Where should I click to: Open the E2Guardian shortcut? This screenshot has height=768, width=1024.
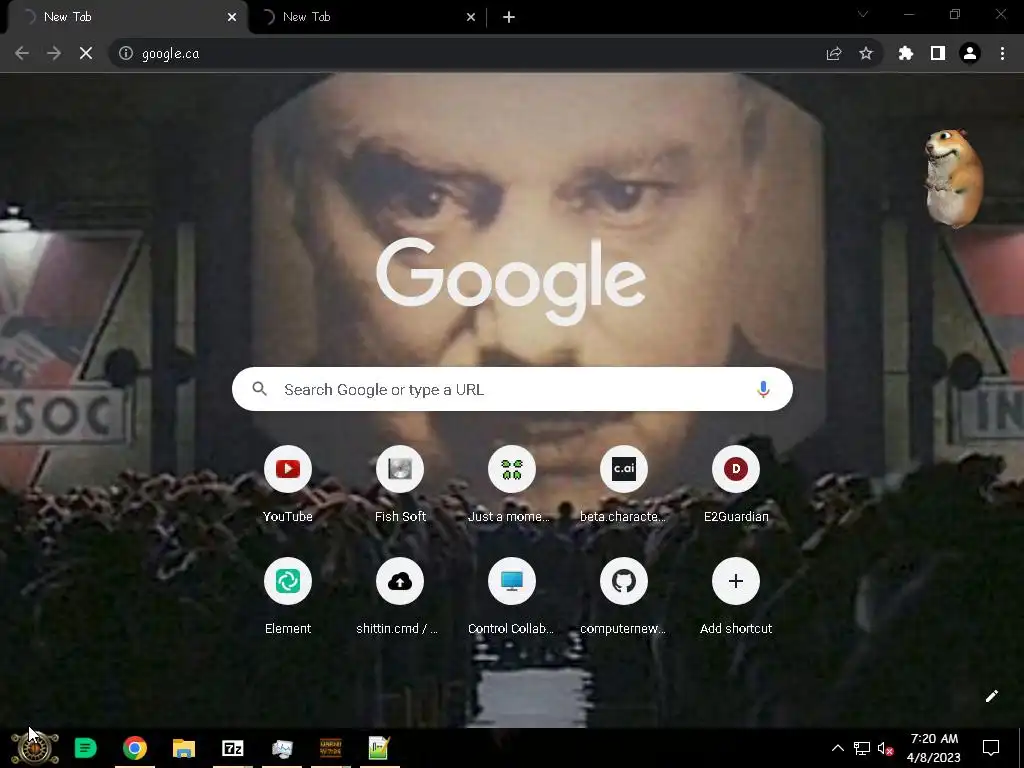tap(735, 469)
